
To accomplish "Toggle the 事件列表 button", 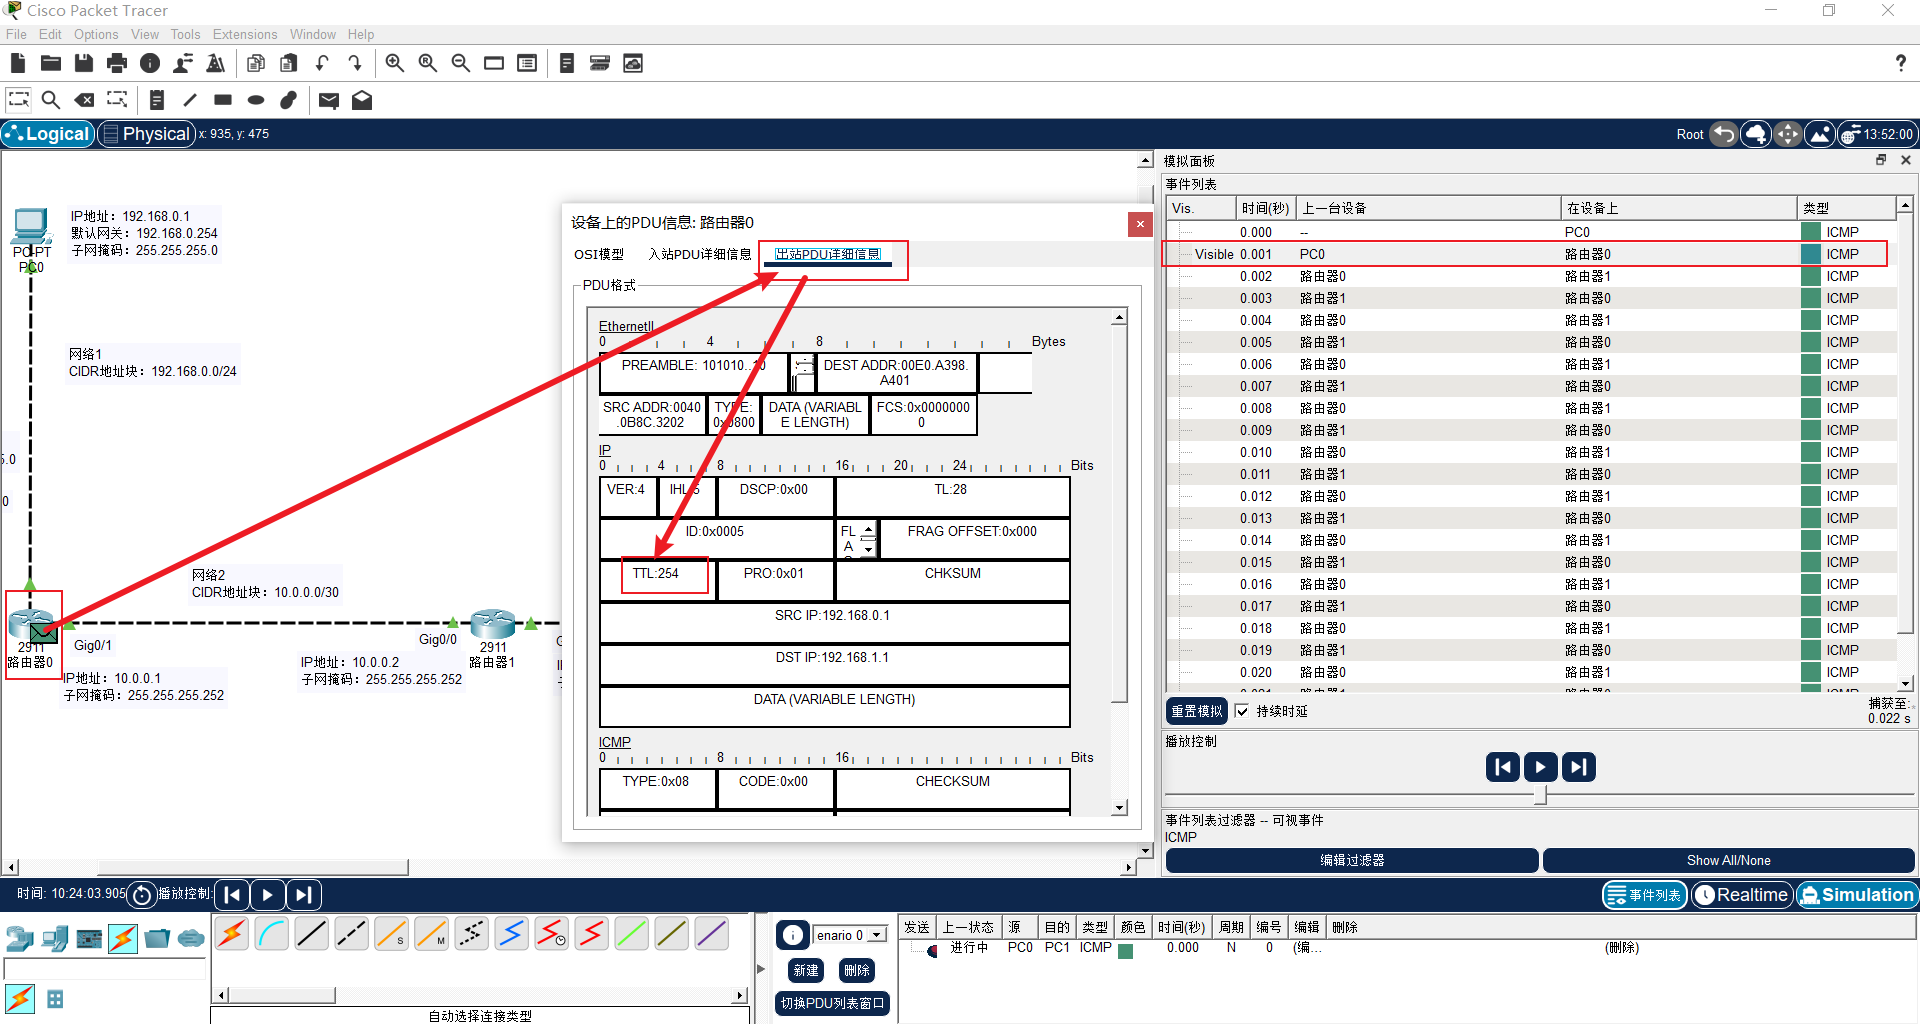I will [x=1645, y=895].
